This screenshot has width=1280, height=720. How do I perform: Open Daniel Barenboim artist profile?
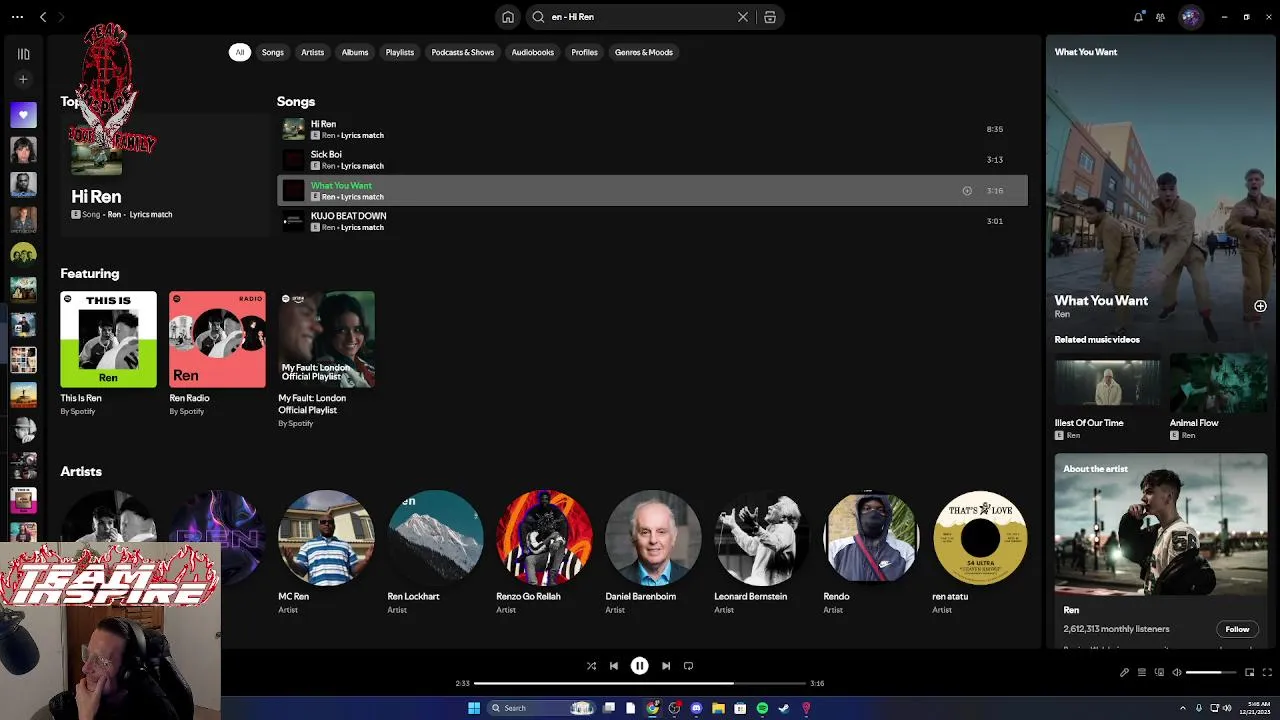point(653,537)
